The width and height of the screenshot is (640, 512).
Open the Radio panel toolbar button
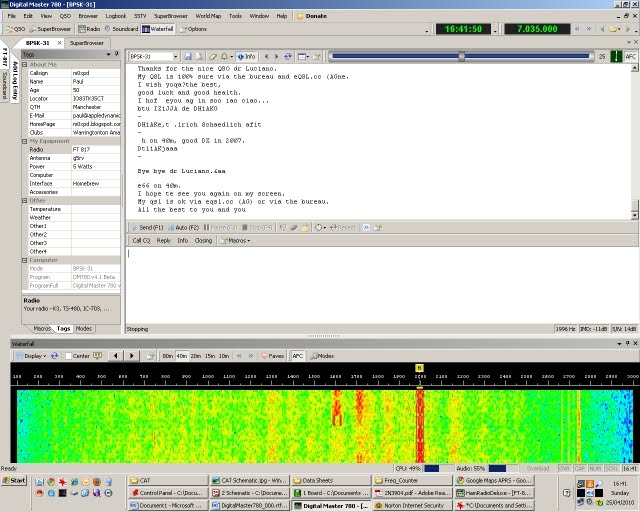pos(89,29)
